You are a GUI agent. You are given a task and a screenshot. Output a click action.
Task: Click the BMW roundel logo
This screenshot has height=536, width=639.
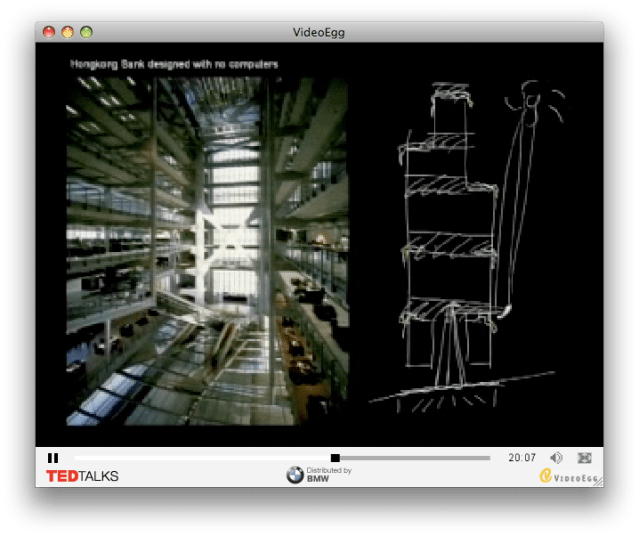coord(295,476)
